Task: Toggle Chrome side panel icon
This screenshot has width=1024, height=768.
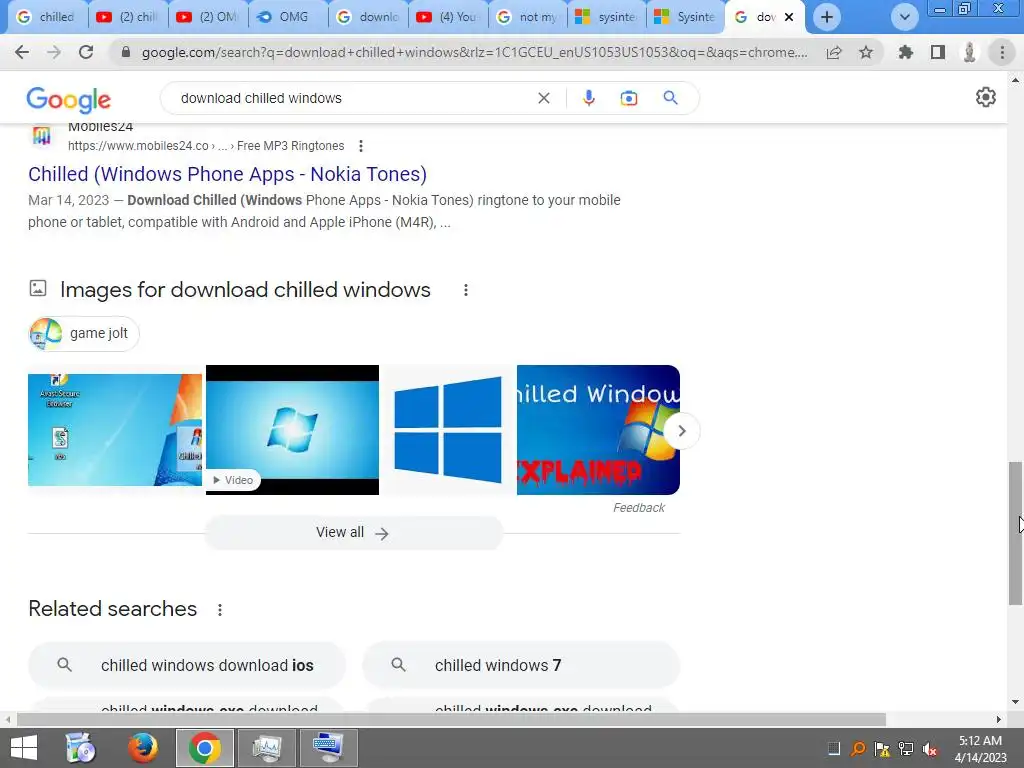Action: [x=938, y=52]
